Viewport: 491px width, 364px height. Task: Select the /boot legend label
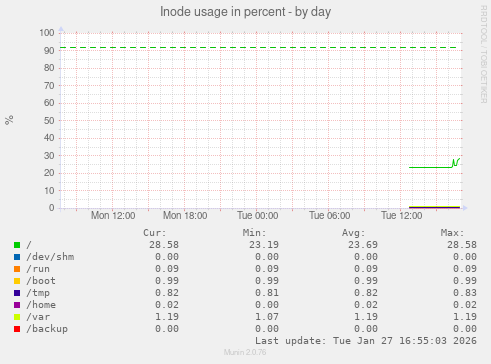point(41,281)
